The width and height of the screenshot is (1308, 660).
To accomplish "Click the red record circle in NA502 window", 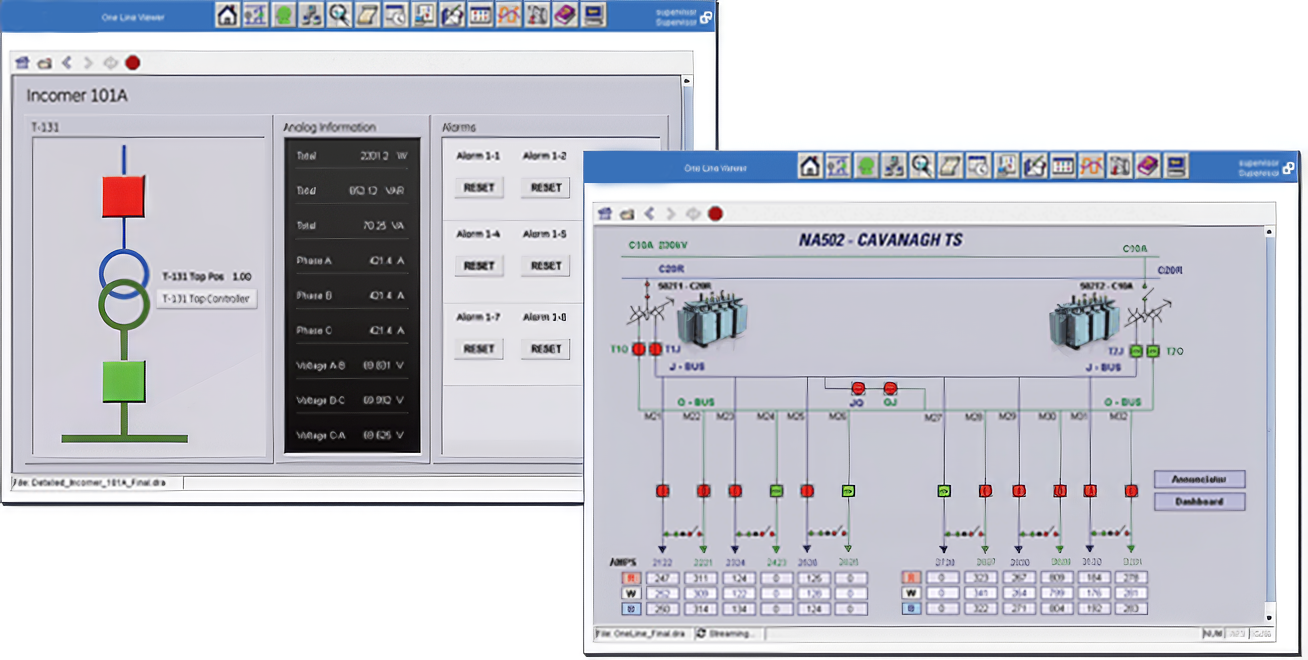I will point(715,213).
